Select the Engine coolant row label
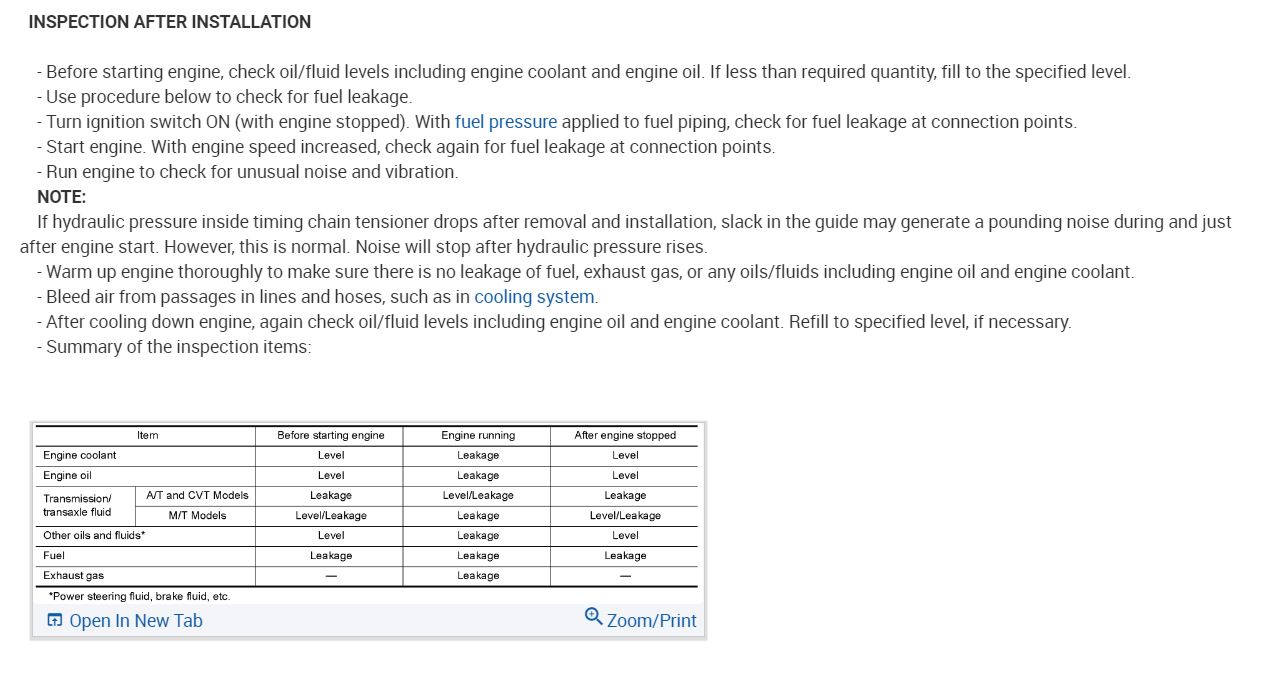 pyautogui.click(x=80, y=455)
